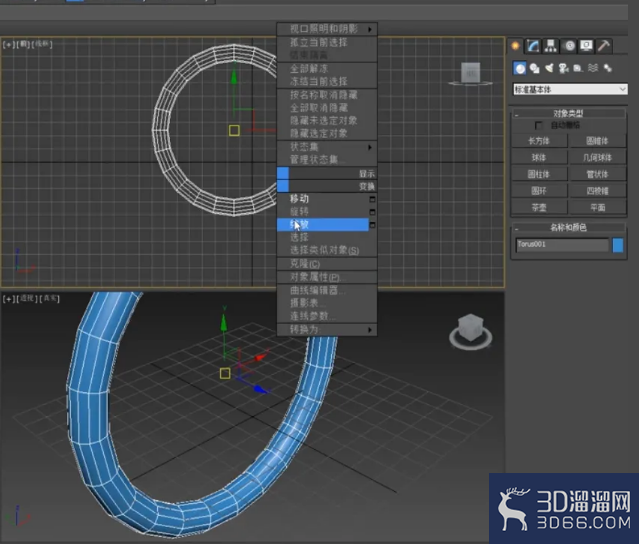Open settings box beside 旋转 menu entry
The image size is (639, 544).
coord(372,212)
